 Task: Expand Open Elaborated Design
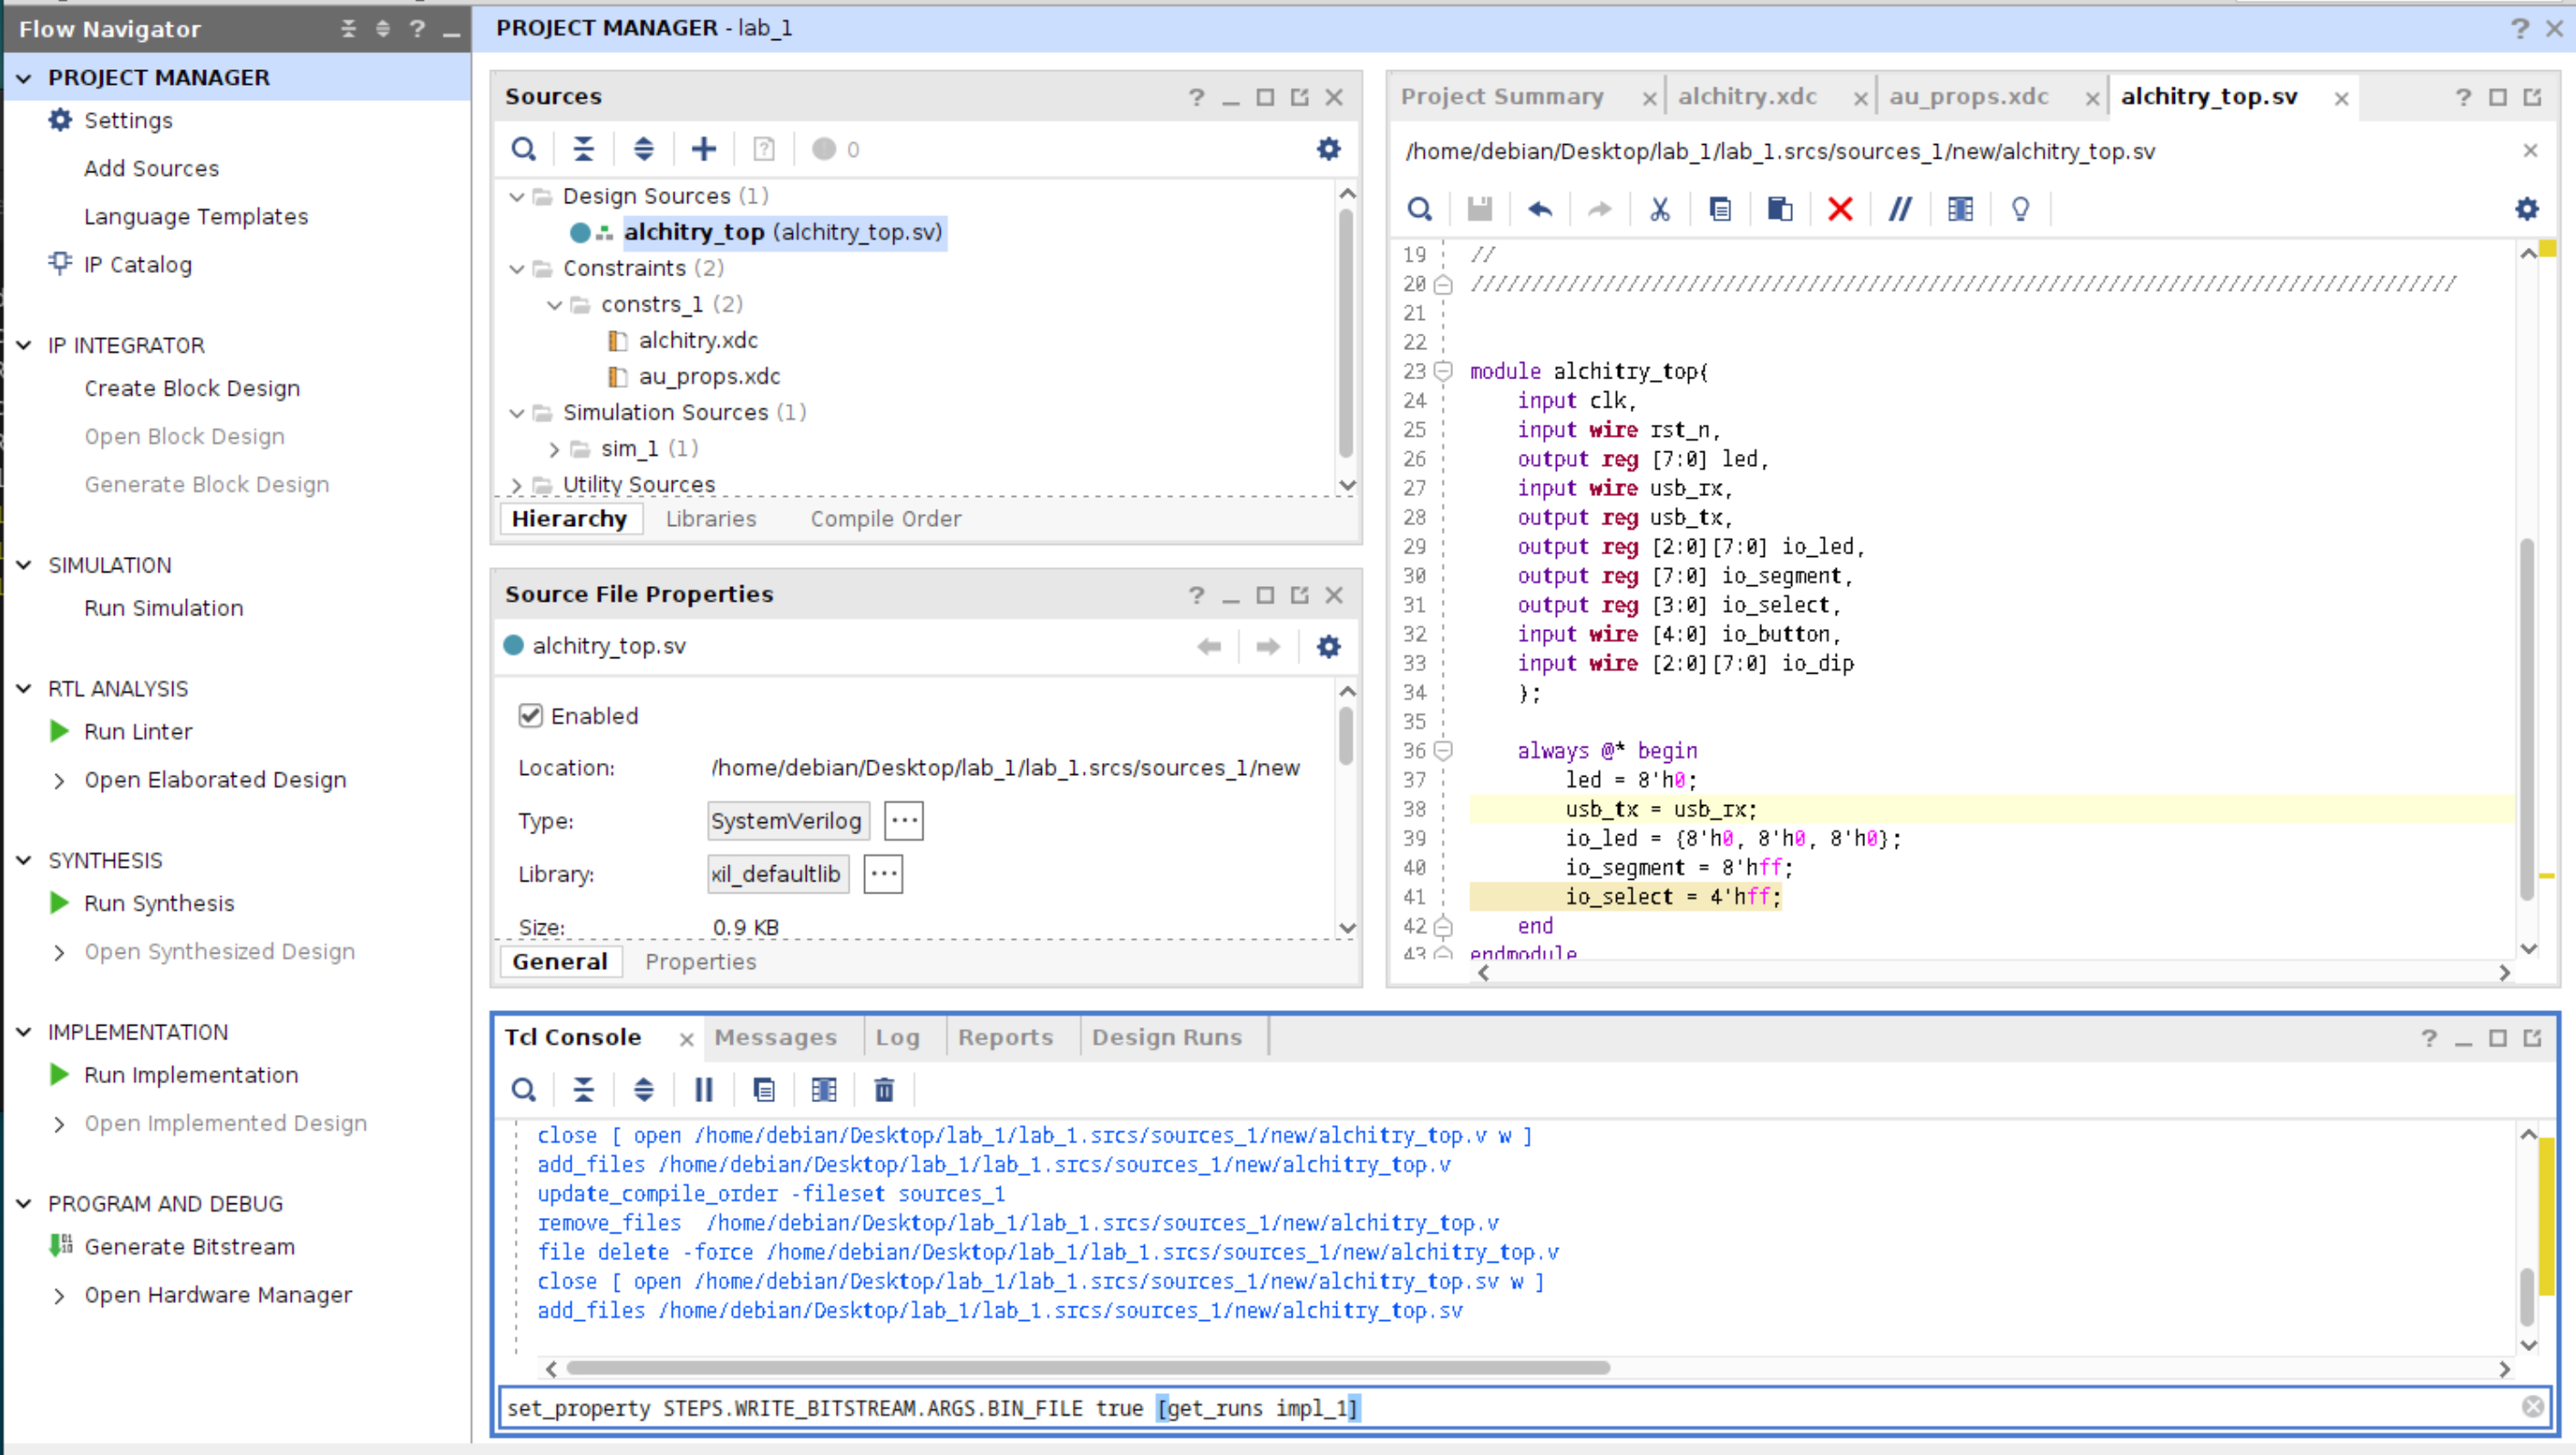point(59,780)
